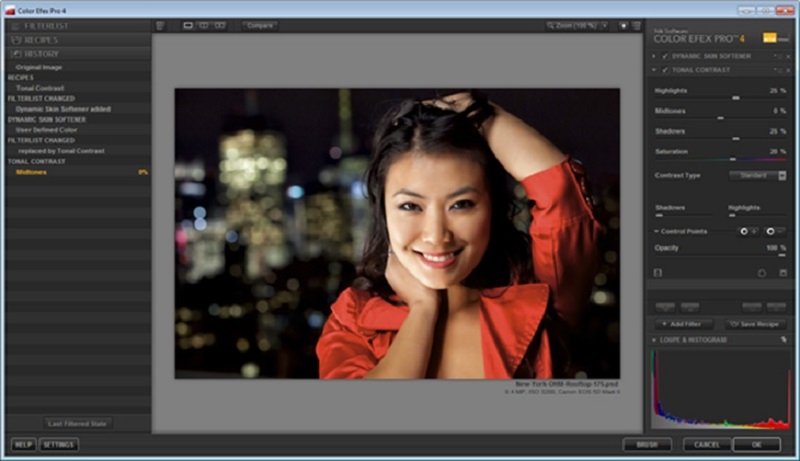Viewport: 800px width, 461px height.
Task: Click add negative control point icon
Action: pyautogui.click(x=771, y=231)
